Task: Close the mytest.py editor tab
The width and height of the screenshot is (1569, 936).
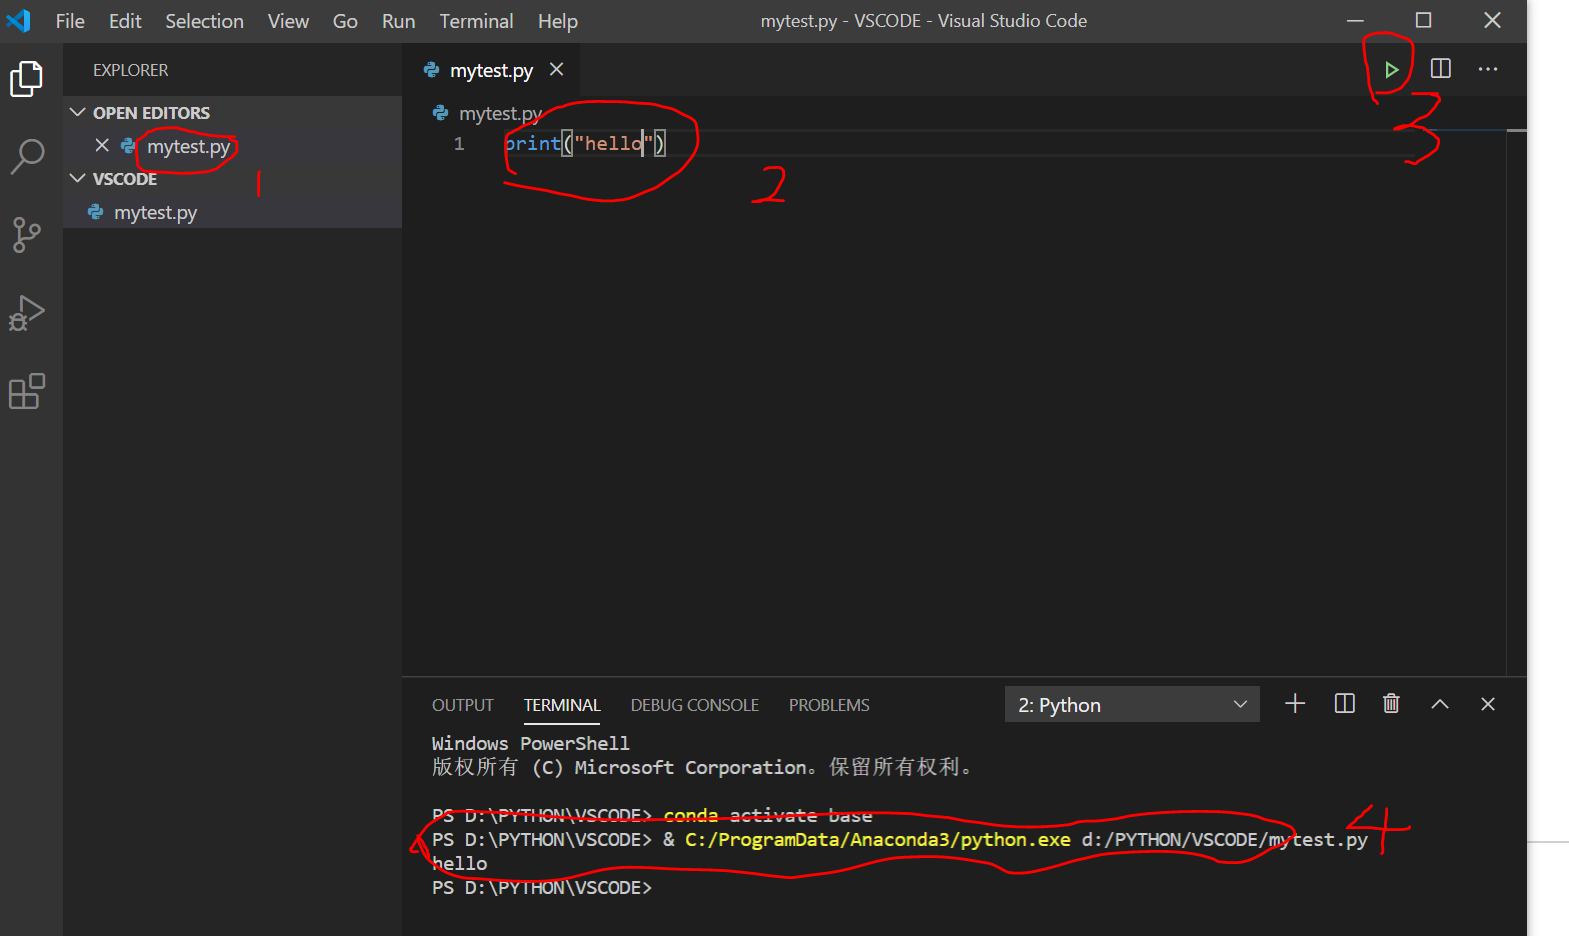Action: point(557,69)
